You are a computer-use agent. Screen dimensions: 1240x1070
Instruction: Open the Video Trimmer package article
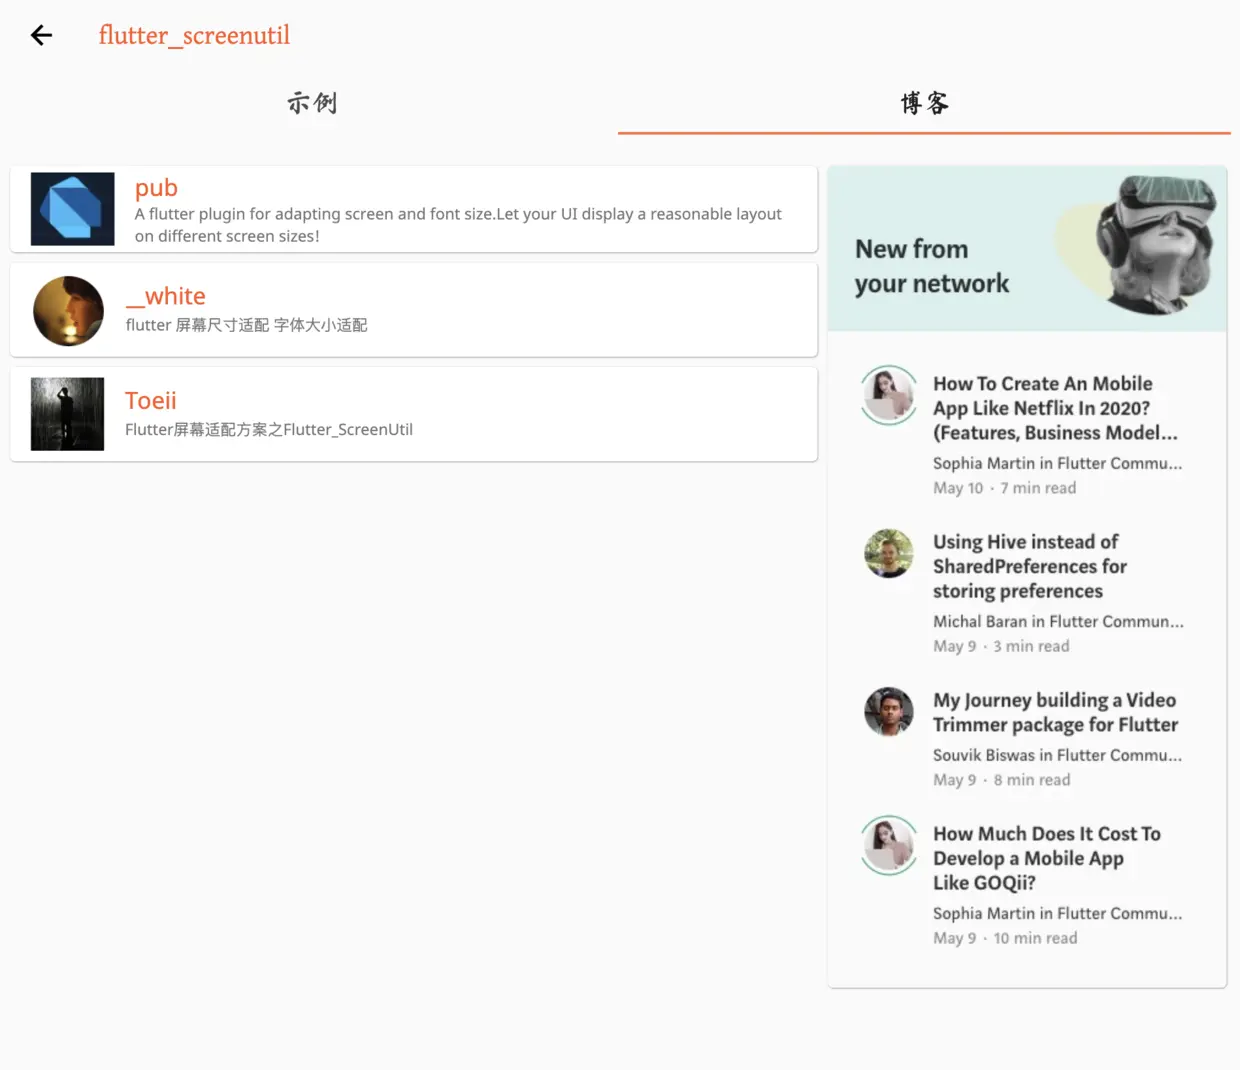(1055, 712)
